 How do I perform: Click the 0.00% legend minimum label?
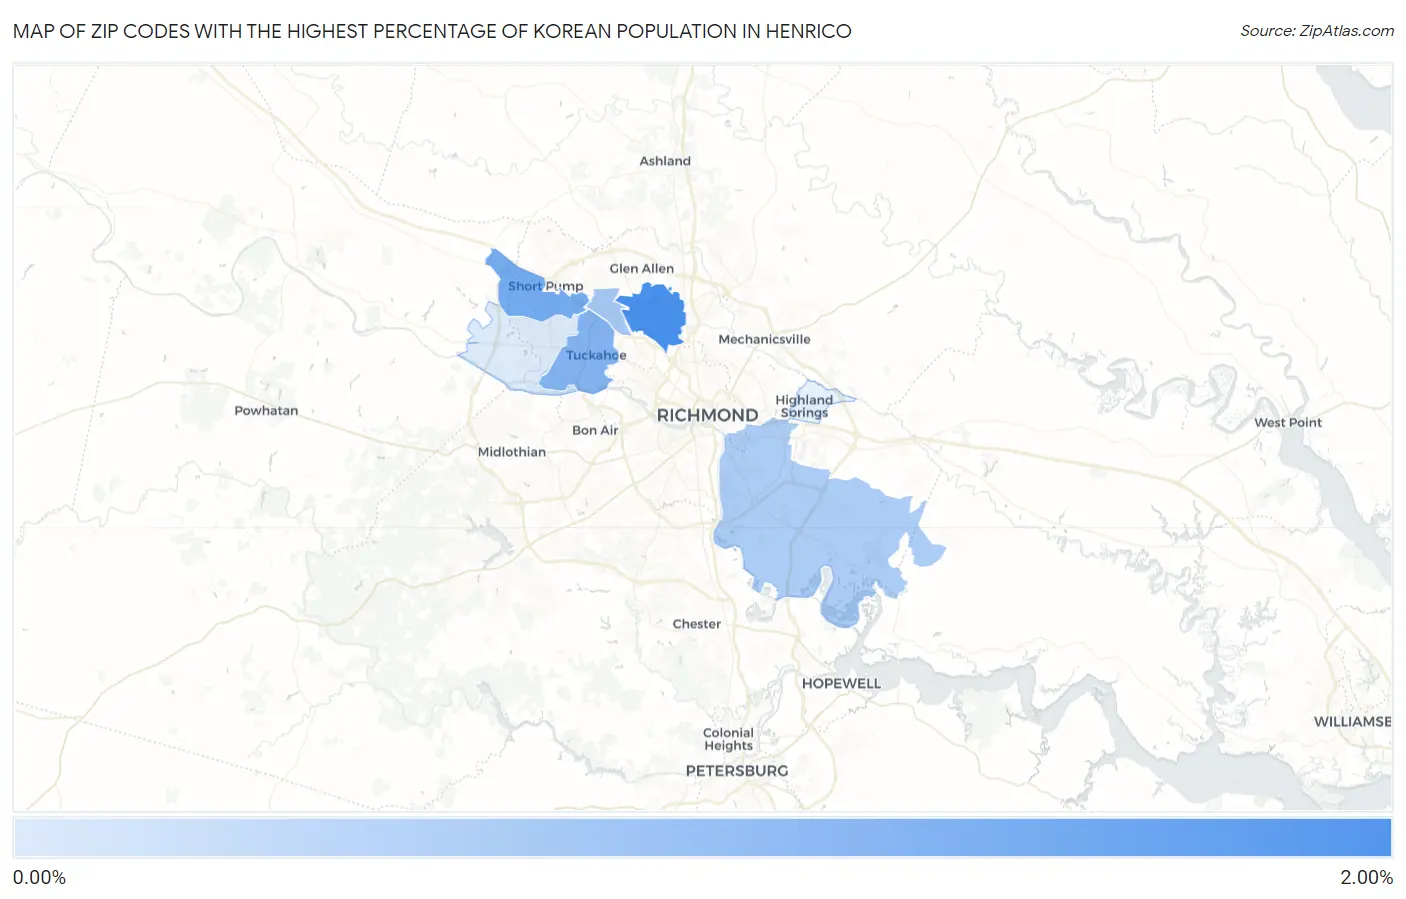pyautogui.click(x=39, y=878)
